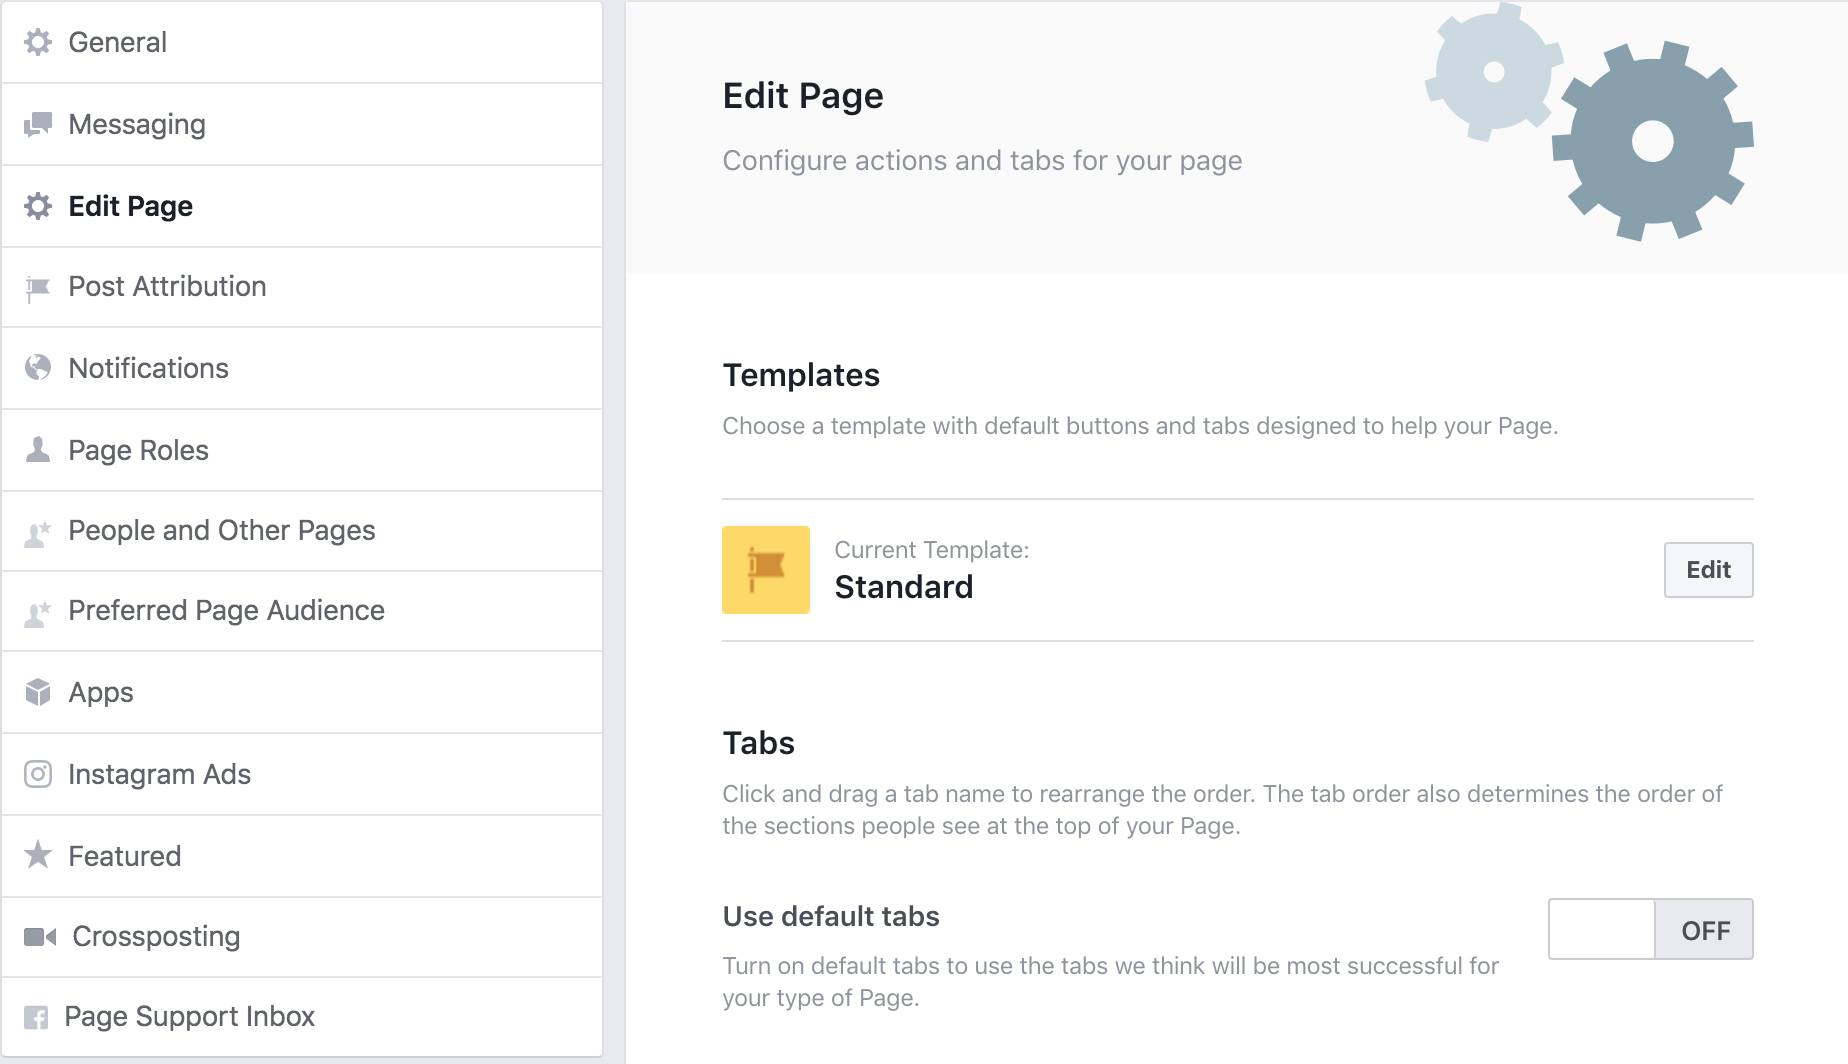Click the Messaging chat bubbles icon
This screenshot has width=1848, height=1064.
pos(38,124)
